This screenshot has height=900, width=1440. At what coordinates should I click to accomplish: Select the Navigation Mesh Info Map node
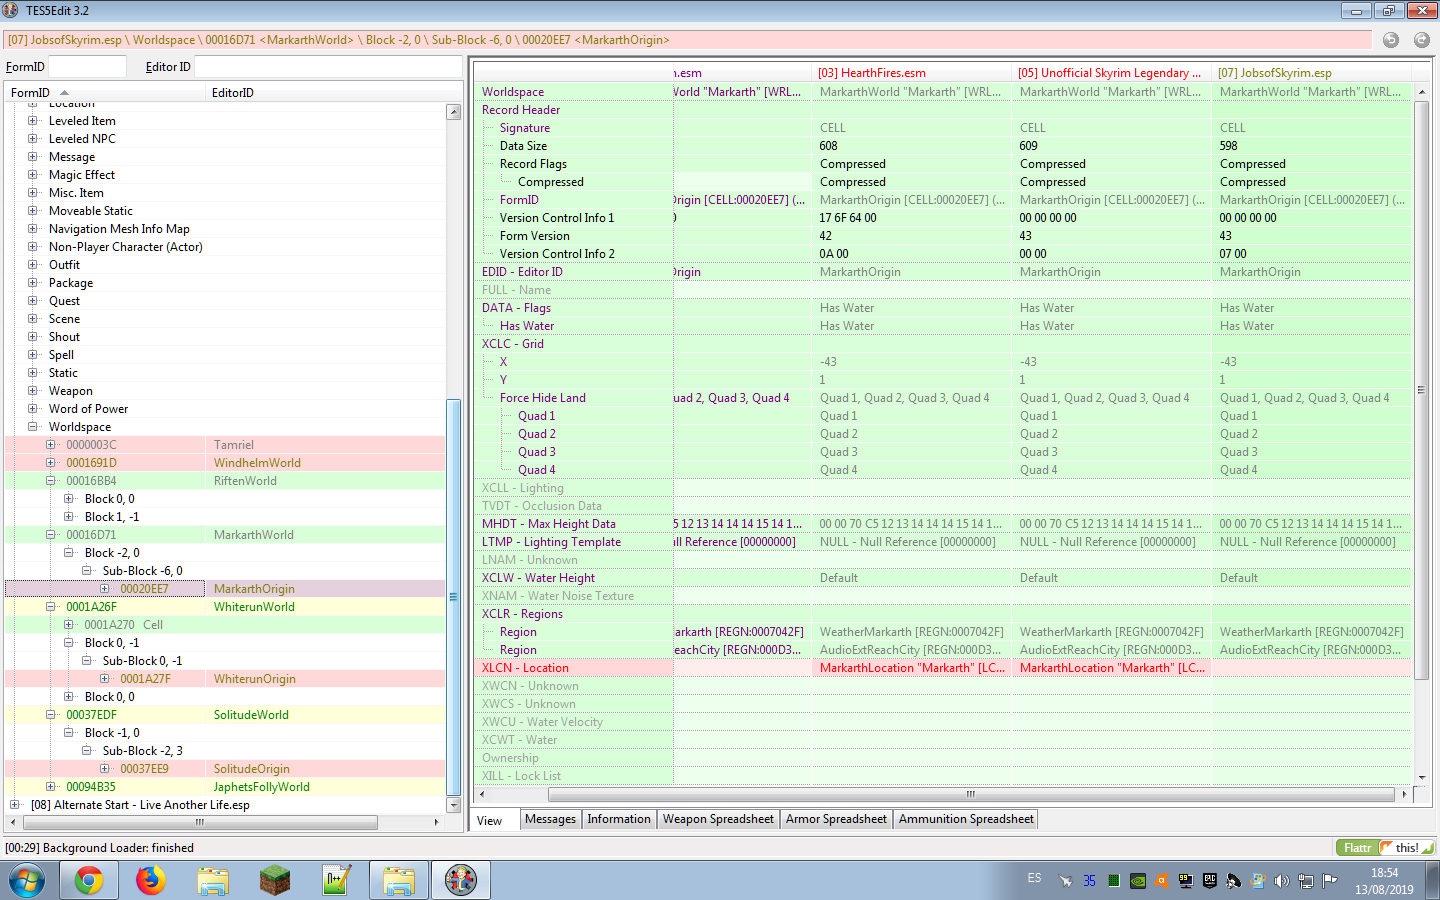(x=119, y=229)
